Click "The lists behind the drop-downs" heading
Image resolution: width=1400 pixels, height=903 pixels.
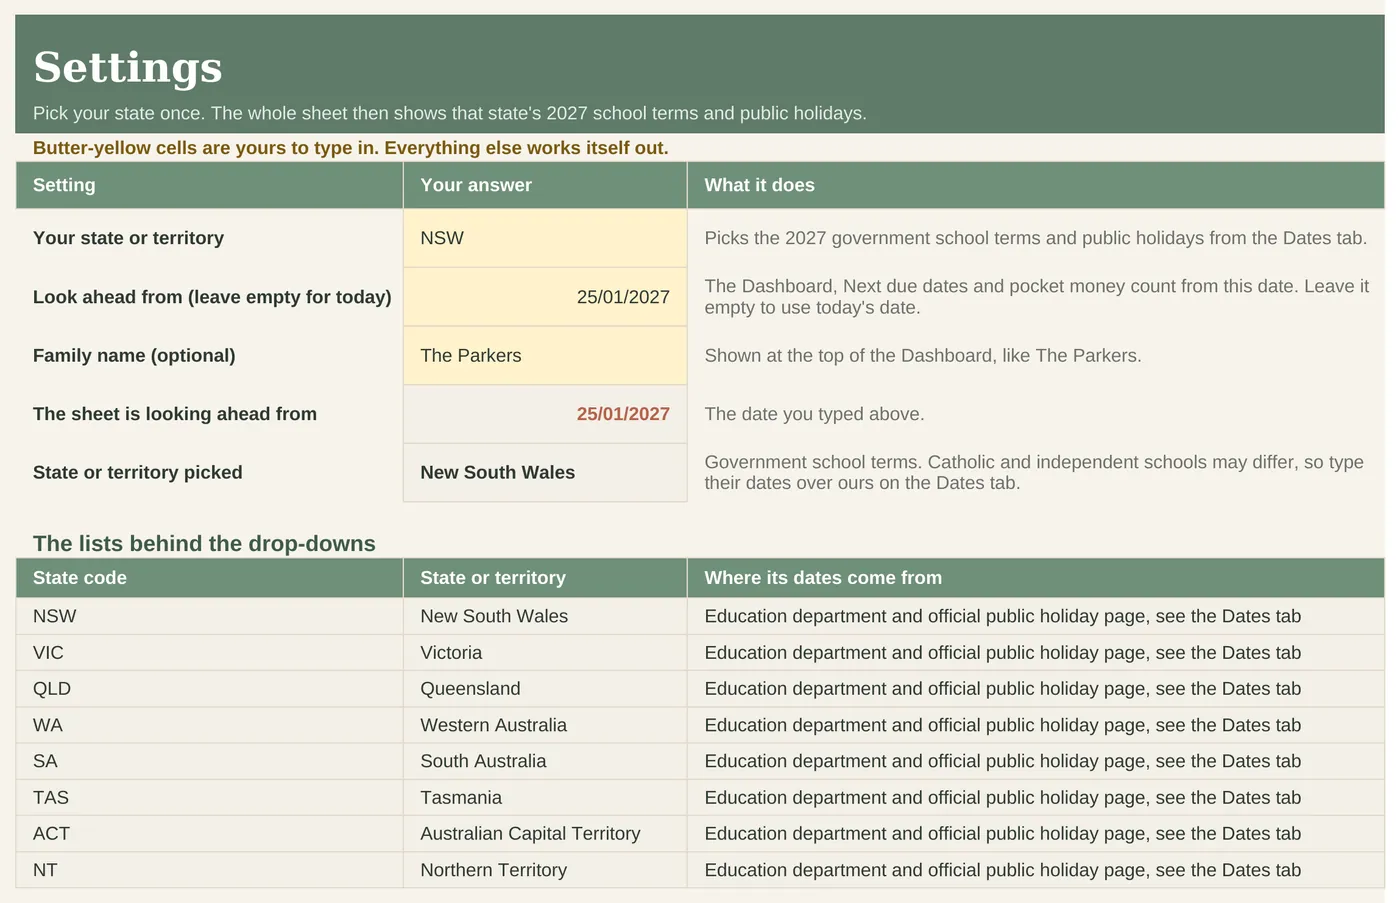click(204, 543)
